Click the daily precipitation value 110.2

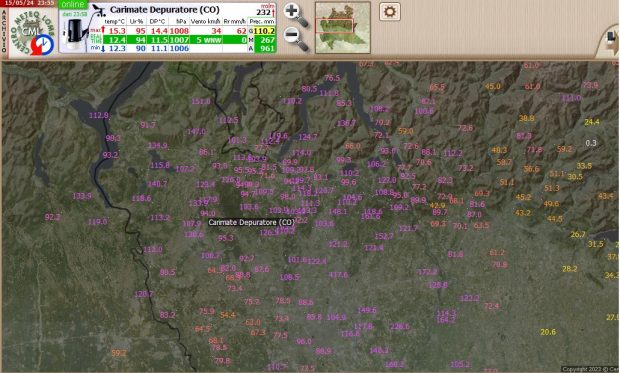[x=264, y=31]
